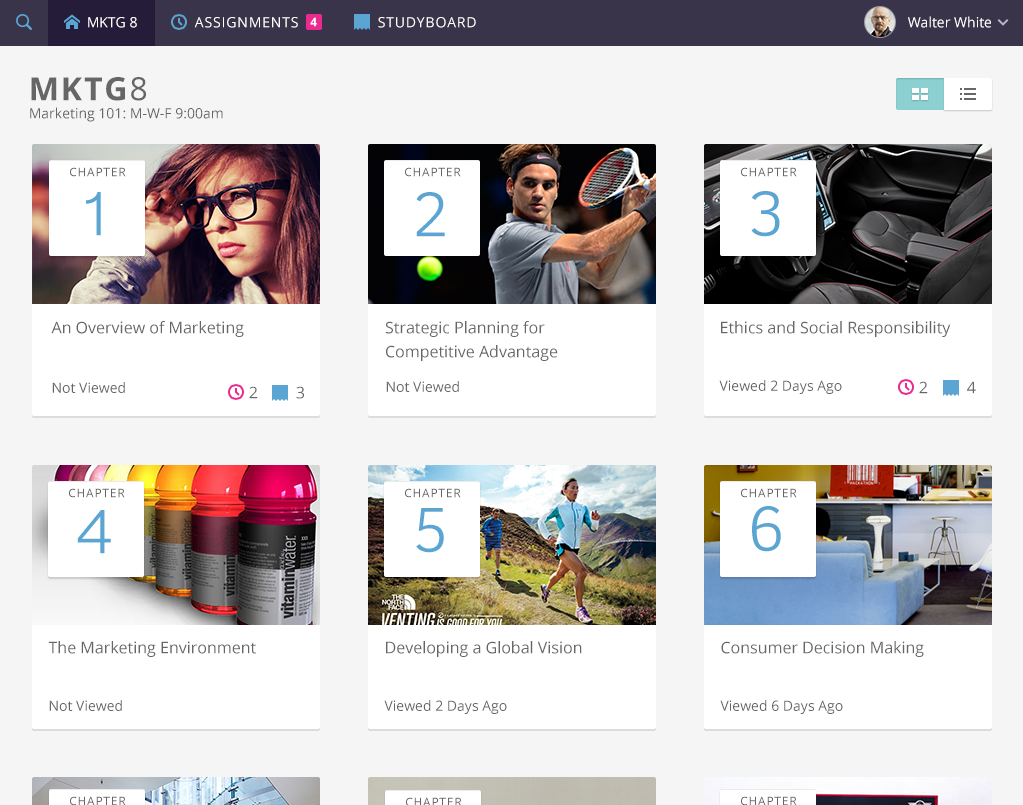Click the home icon beside MKTG 8
Image resolution: width=1023 pixels, height=805 pixels.
72,22
